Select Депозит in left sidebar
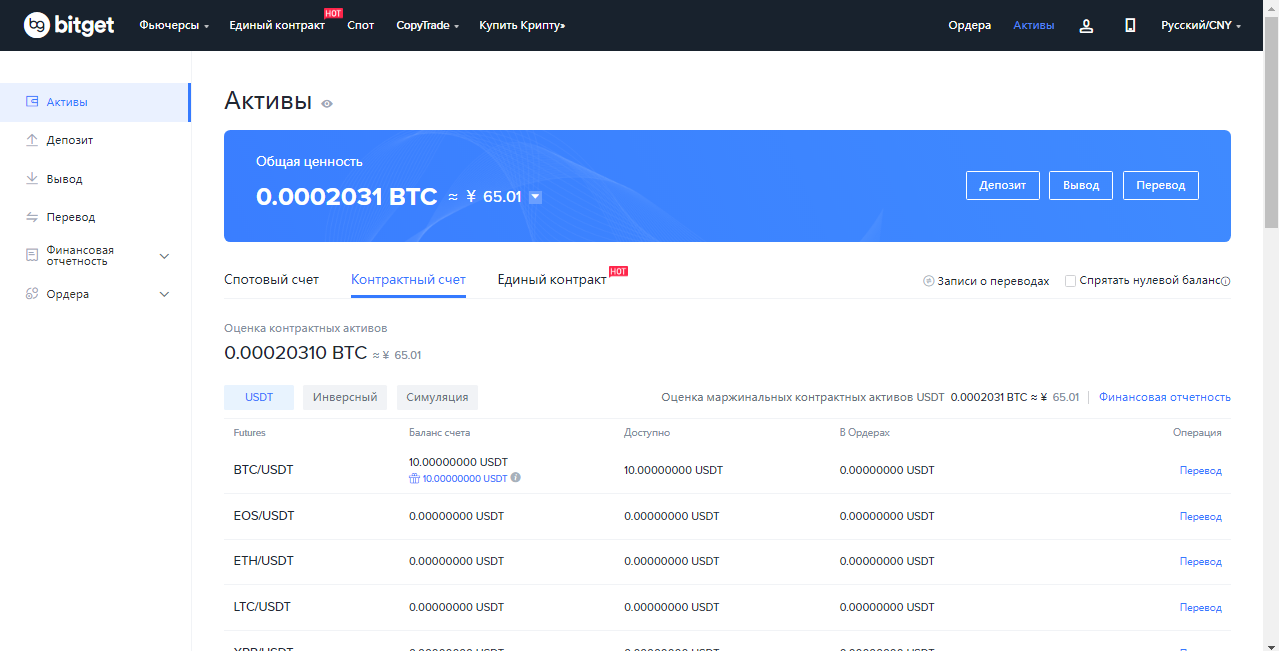 click(x=70, y=140)
